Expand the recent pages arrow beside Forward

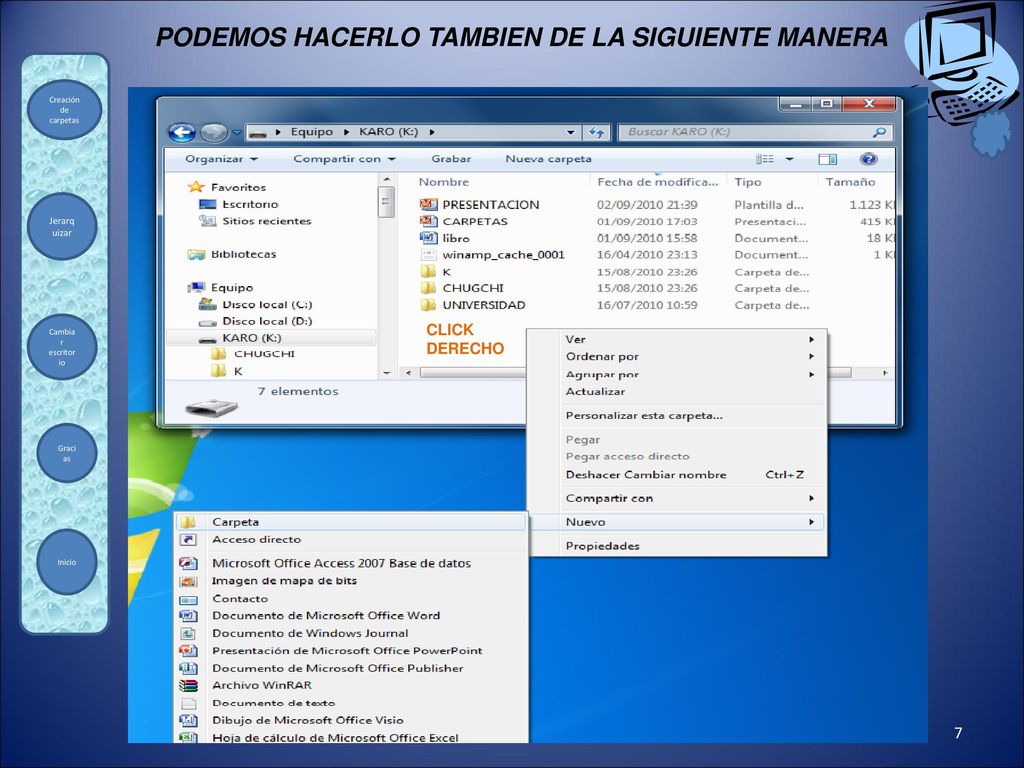point(236,133)
